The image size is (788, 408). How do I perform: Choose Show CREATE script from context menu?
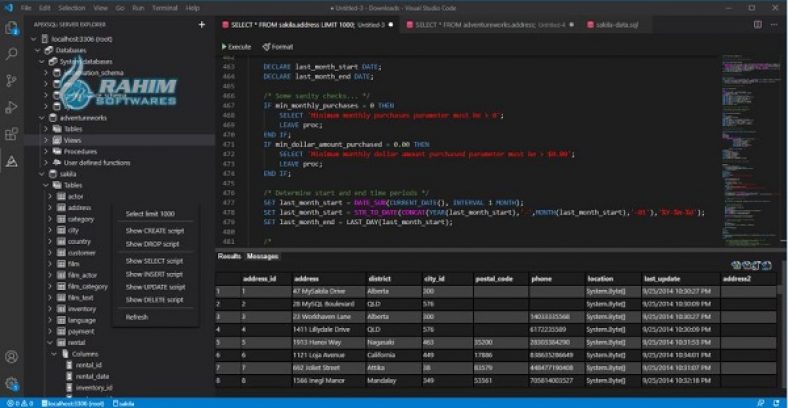coord(154,230)
